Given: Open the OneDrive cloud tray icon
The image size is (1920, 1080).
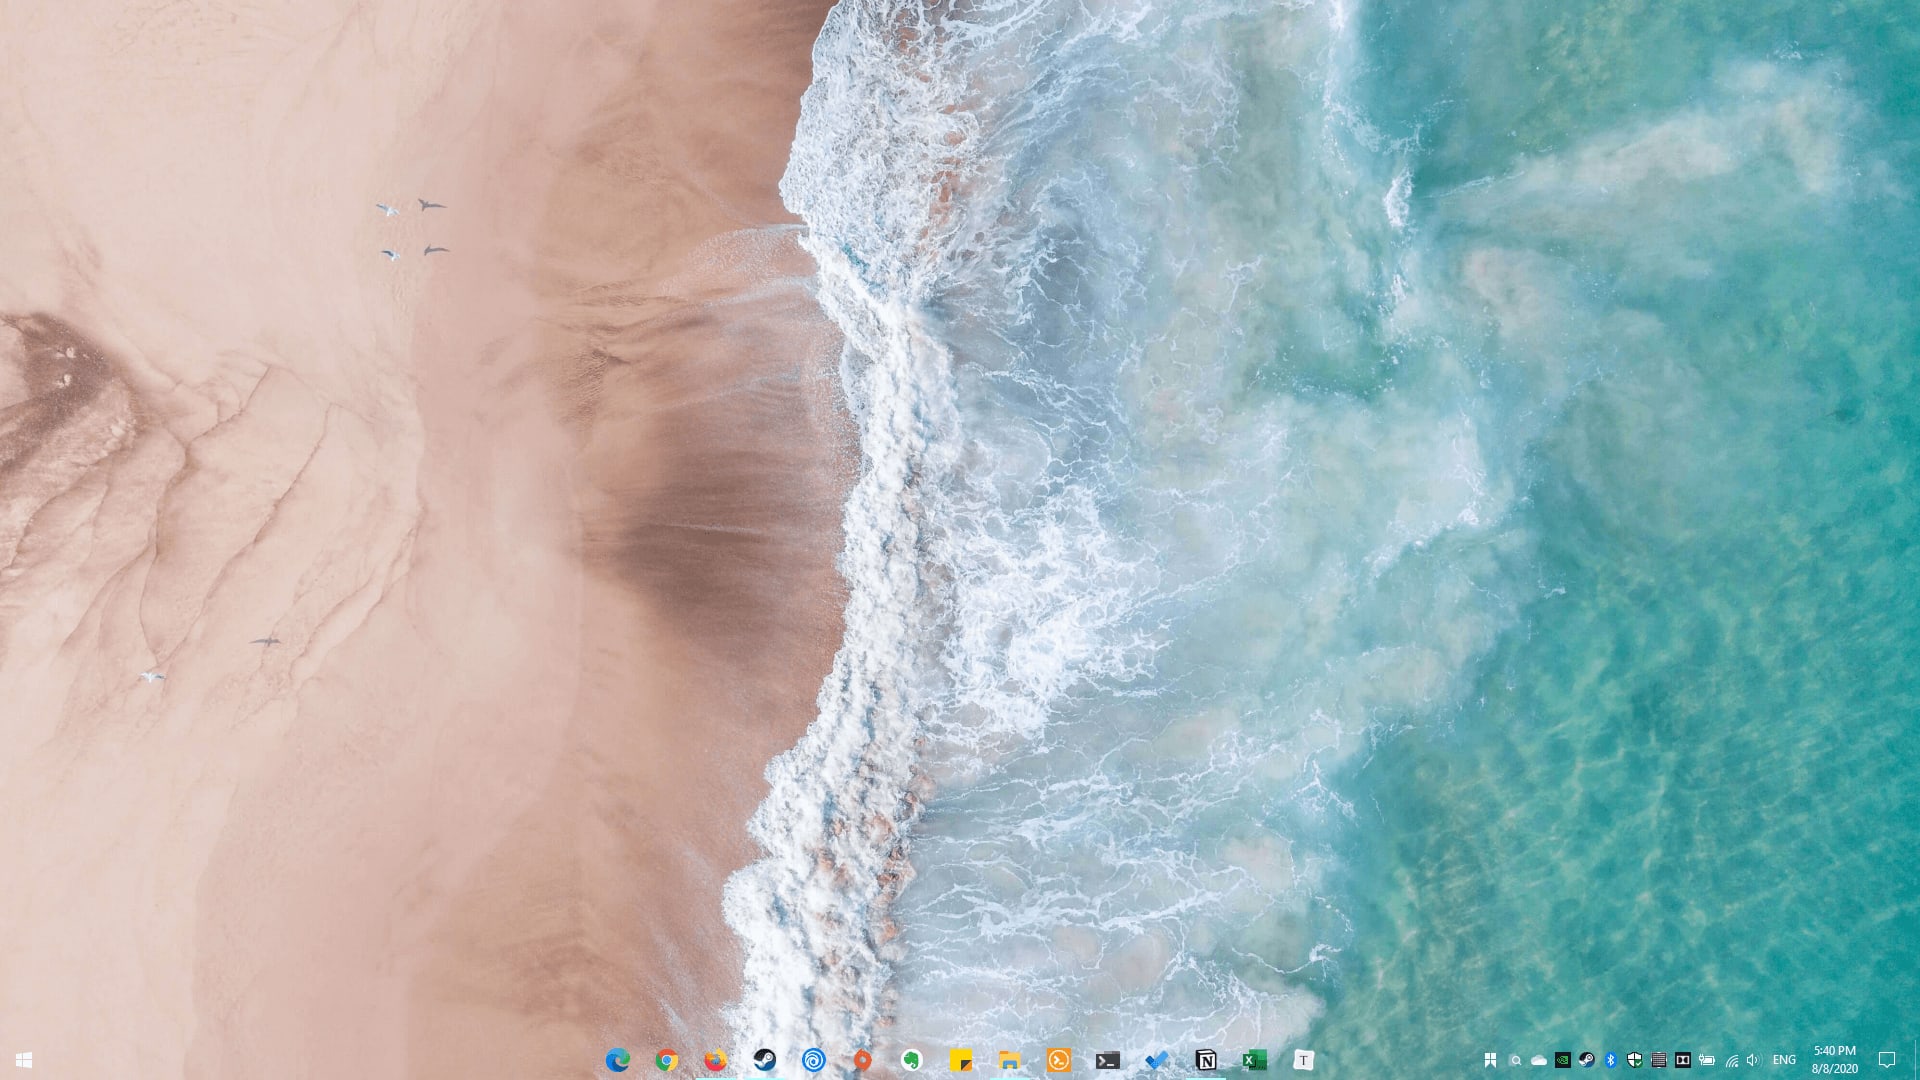Looking at the screenshot, I should tap(1539, 1060).
